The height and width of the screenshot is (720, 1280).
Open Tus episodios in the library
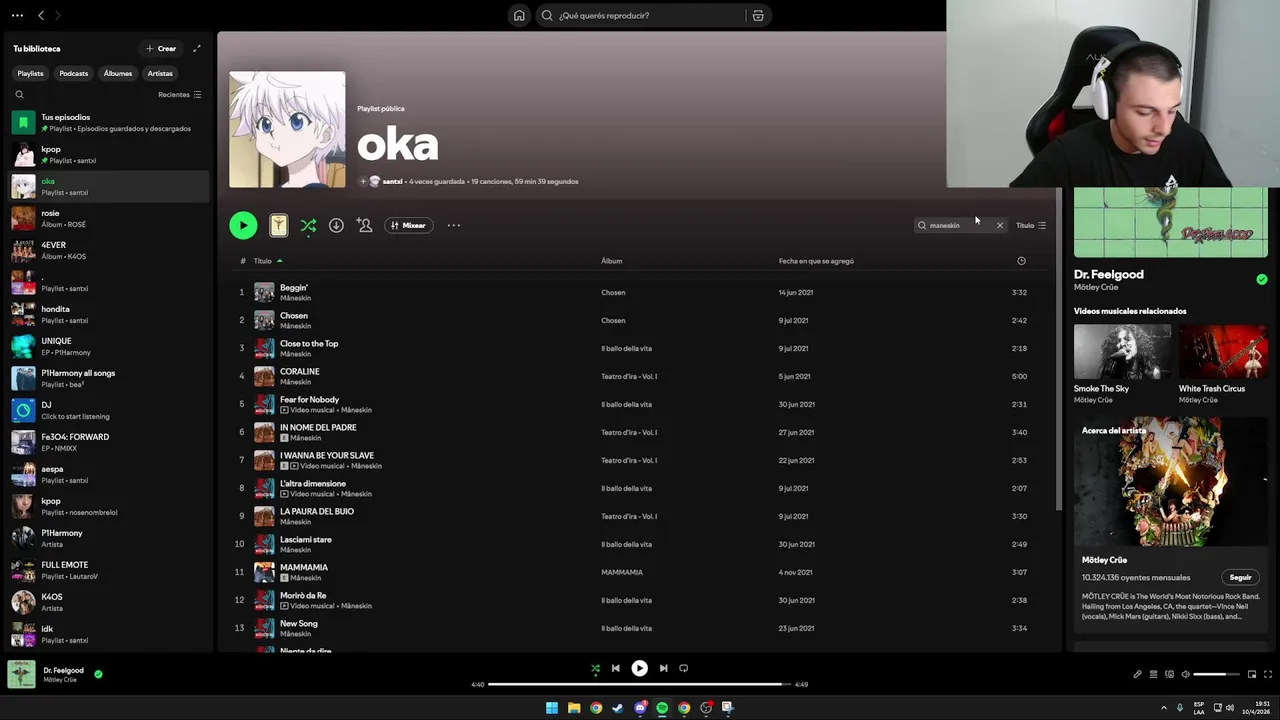point(109,122)
